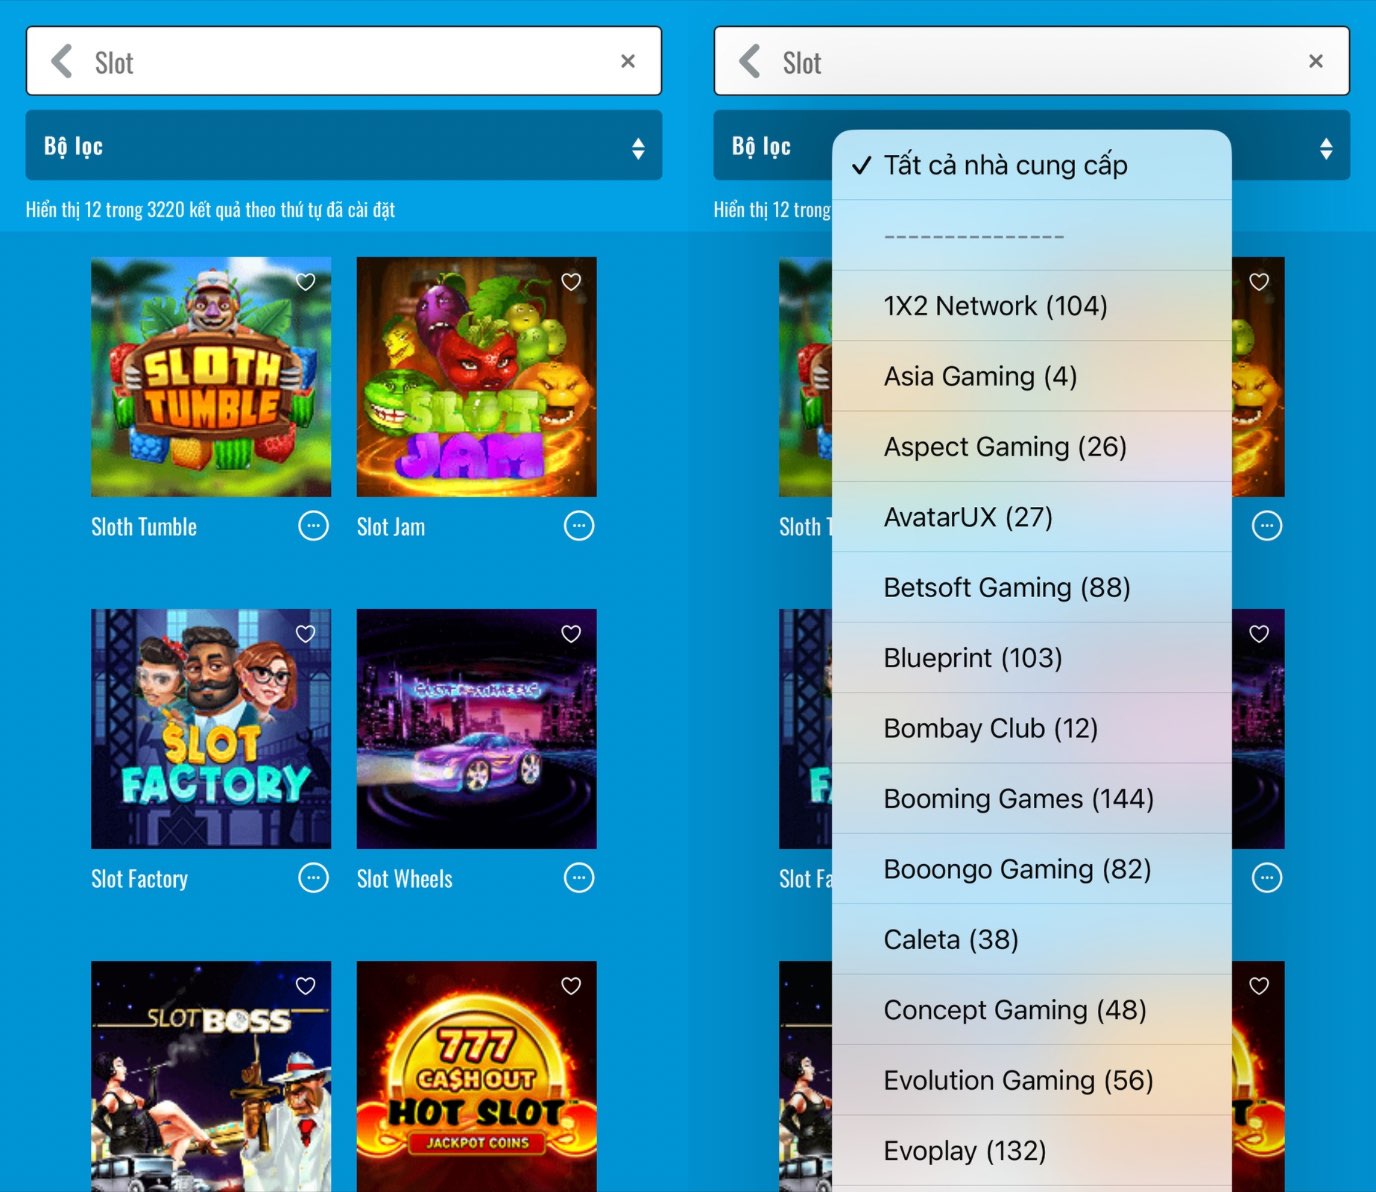1376x1192 pixels.
Task: Launch the Slot Jam game thumbnail, left screen
Action: tap(477, 377)
